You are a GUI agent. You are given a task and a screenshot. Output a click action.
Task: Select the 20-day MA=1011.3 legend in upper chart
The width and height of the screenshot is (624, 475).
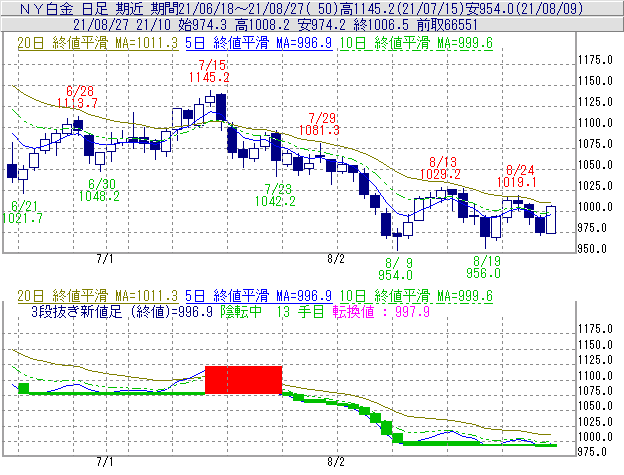pyautogui.click(x=98, y=43)
